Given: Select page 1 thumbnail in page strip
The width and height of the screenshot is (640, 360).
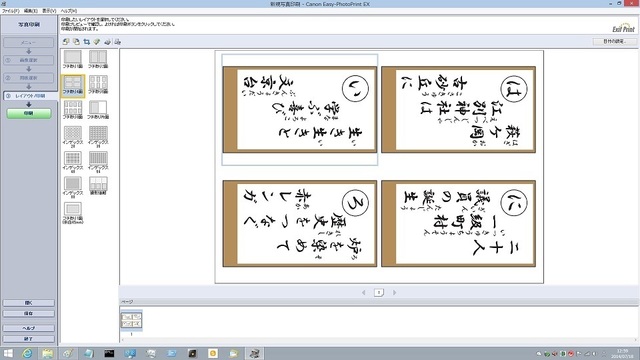Looking at the screenshot, I should tap(131, 320).
